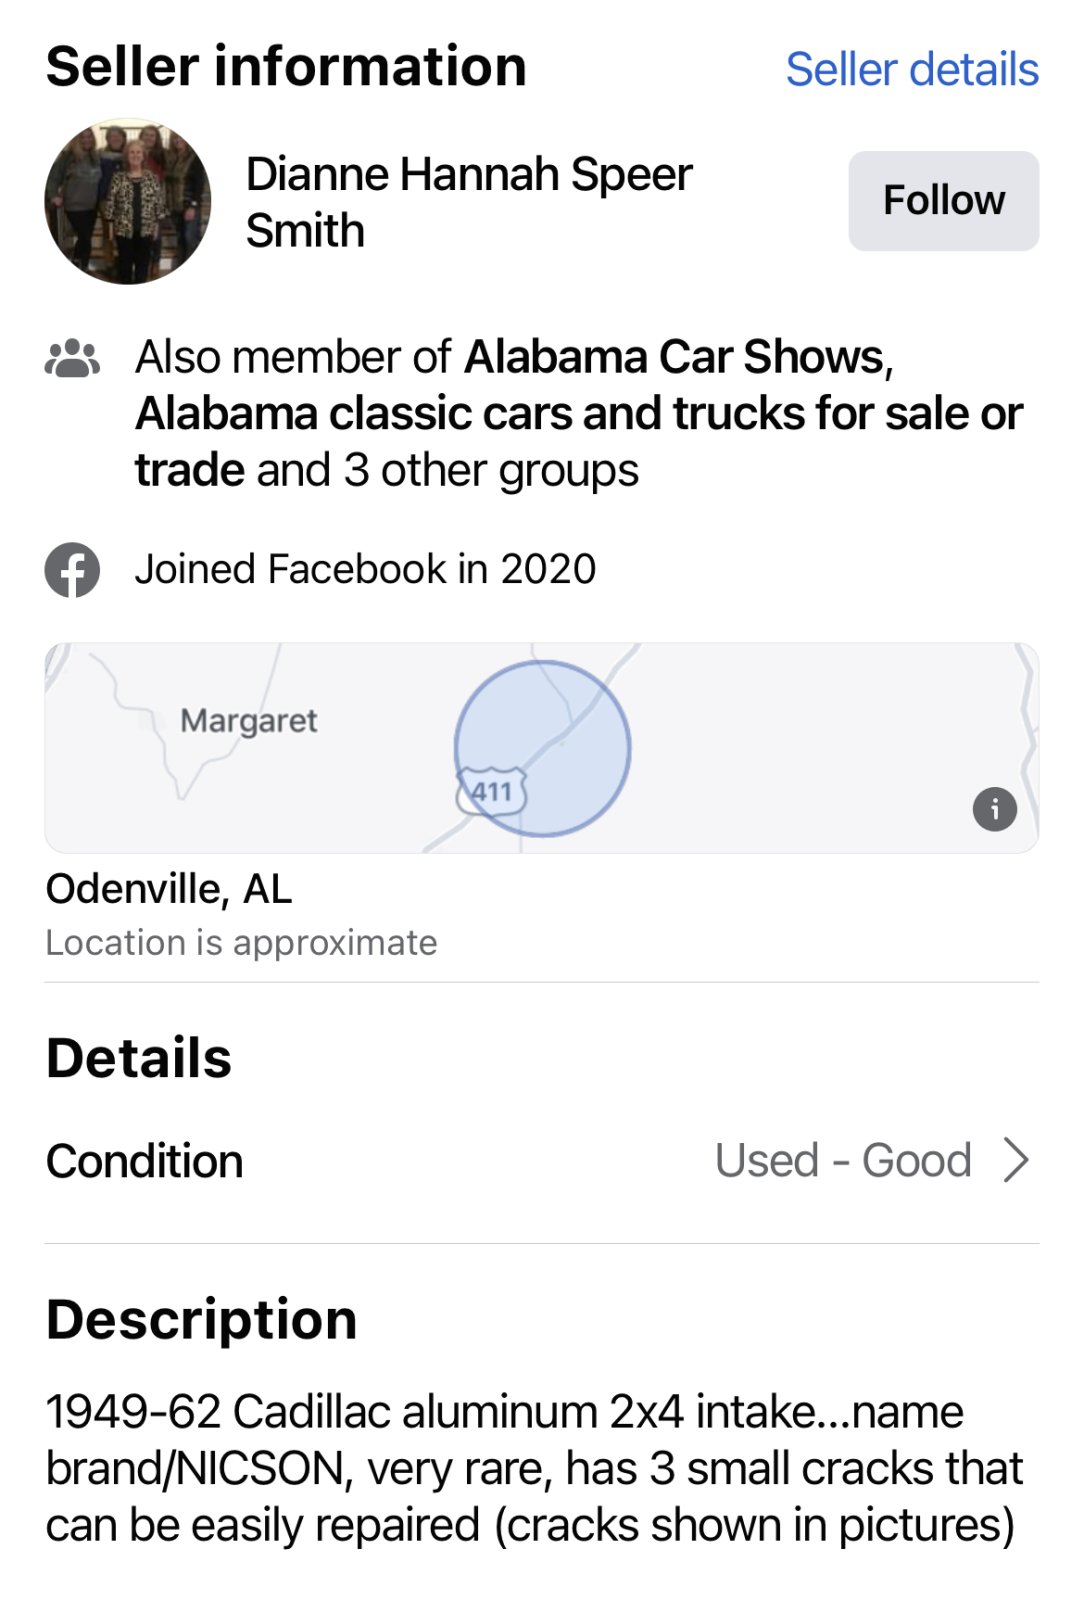This screenshot has height=1600, width=1084.
Task: Tap the Odenville, AL location text
Action: pos(169,889)
